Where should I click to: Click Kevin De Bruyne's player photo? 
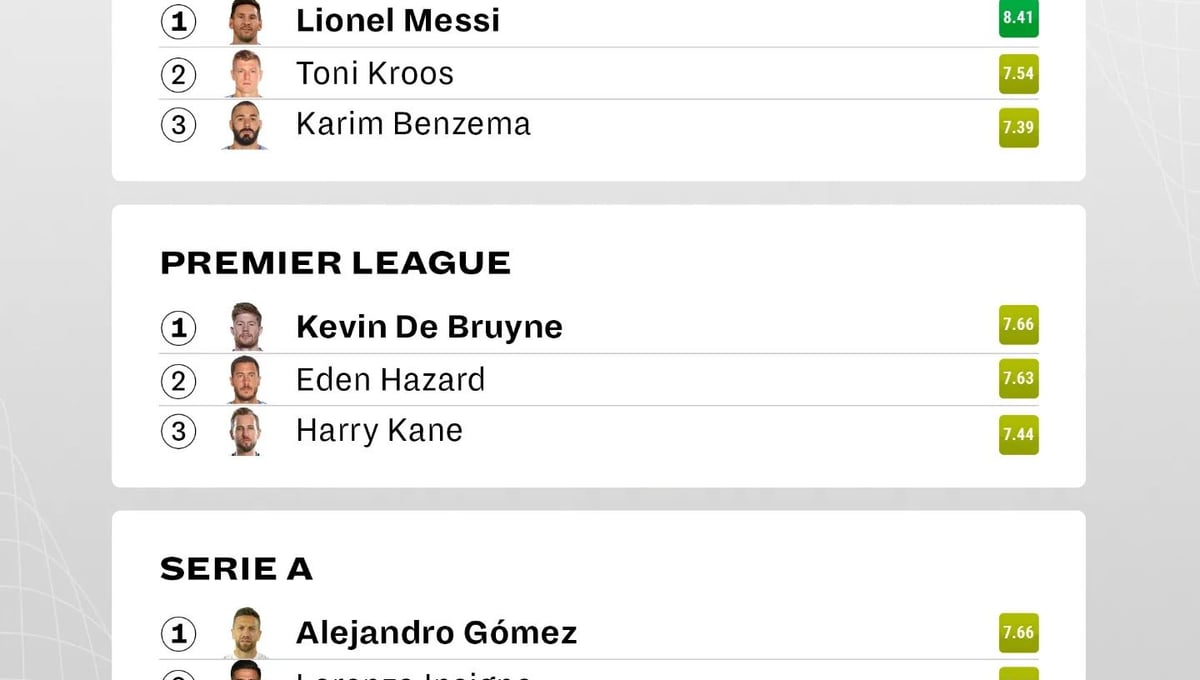245,327
